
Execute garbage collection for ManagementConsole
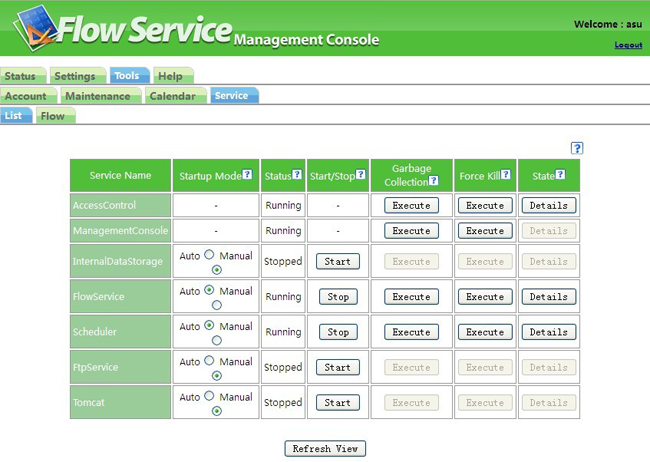pyautogui.click(x=411, y=231)
